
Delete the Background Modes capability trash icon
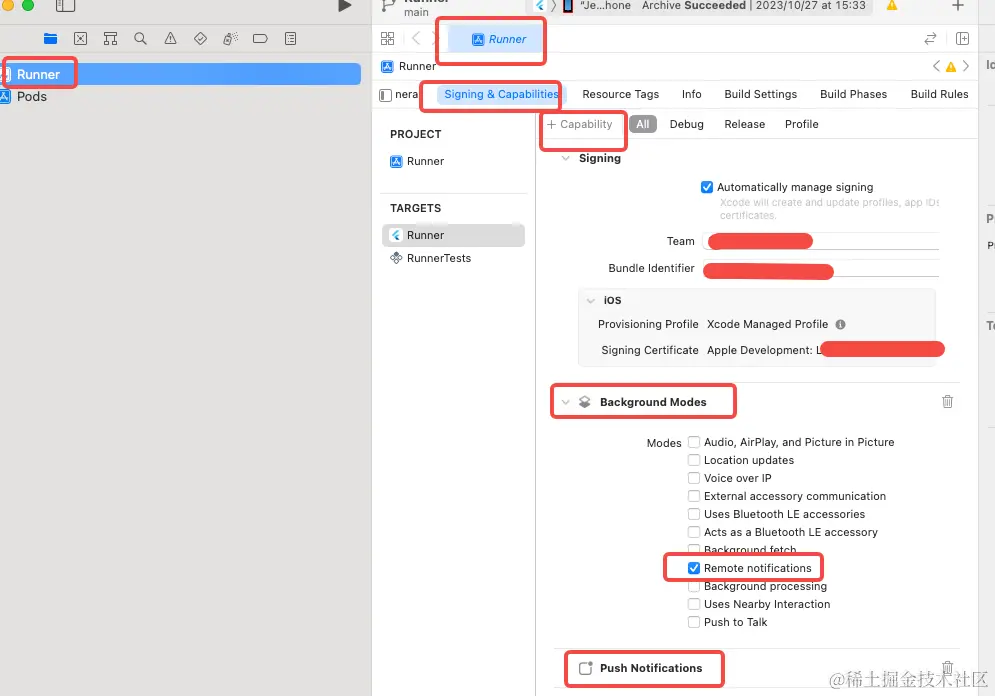(947, 402)
